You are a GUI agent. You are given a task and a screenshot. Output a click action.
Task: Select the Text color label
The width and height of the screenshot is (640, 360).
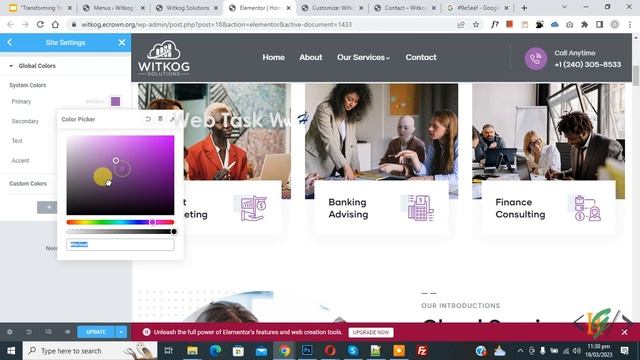click(x=17, y=141)
